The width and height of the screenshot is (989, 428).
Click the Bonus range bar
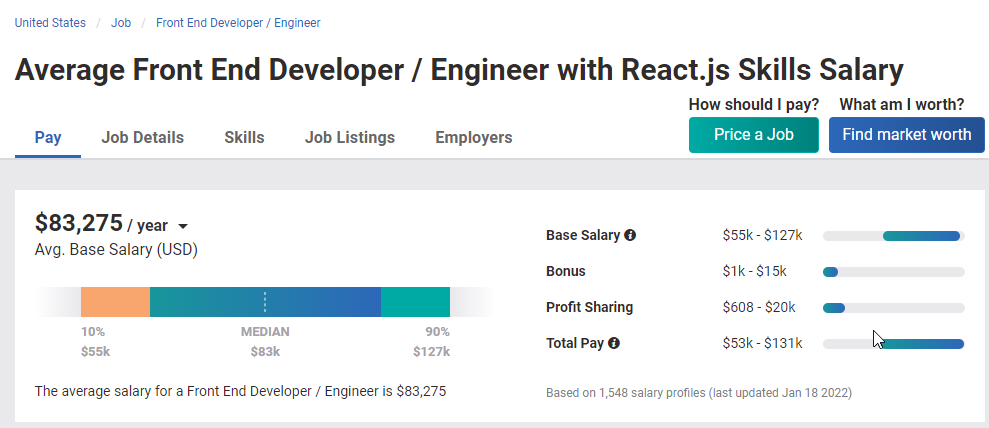pos(894,272)
